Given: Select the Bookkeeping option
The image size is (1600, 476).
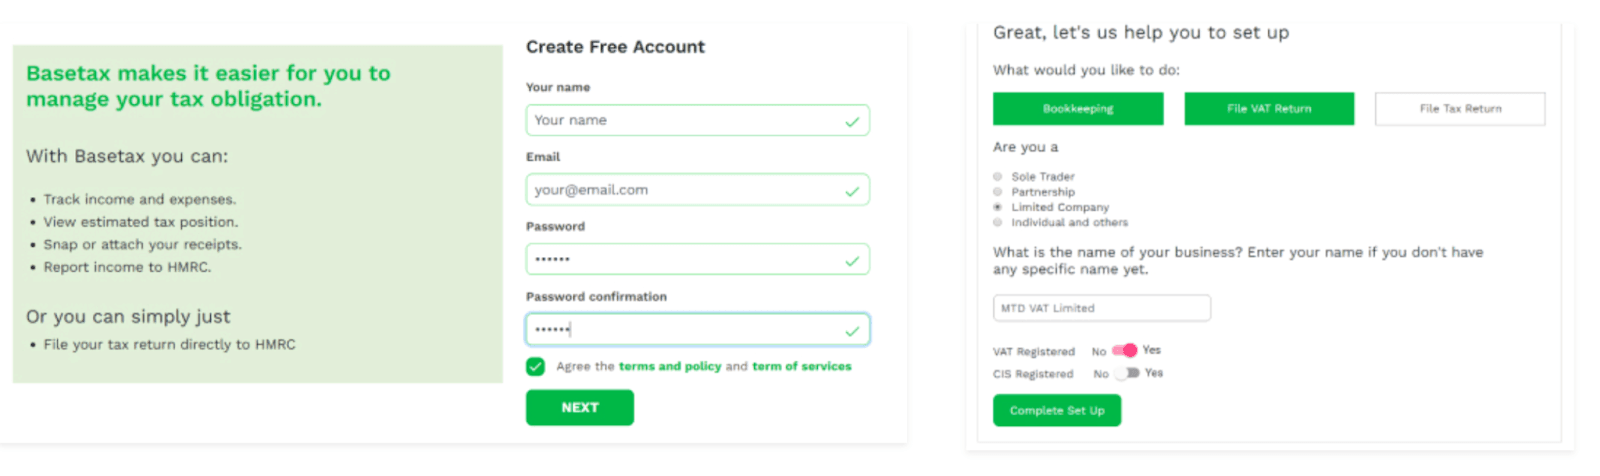Looking at the screenshot, I should pos(1078,109).
